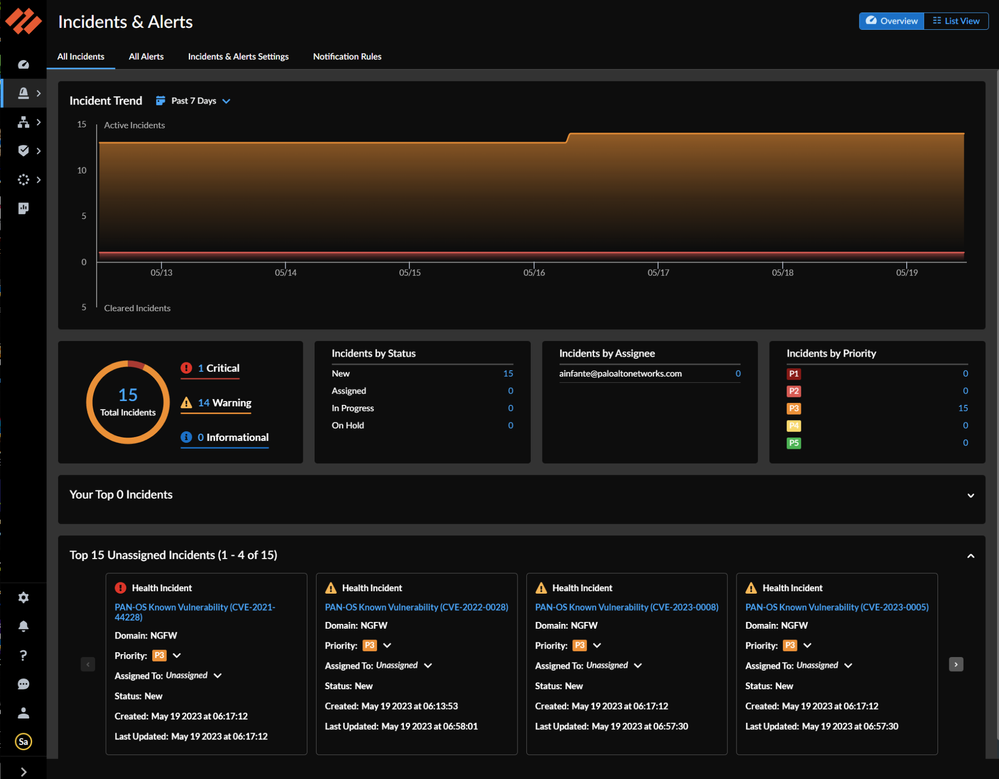The width and height of the screenshot is (999, 779).
Task: Click the 14 Warning incidents count
Action: coord(203,403)
